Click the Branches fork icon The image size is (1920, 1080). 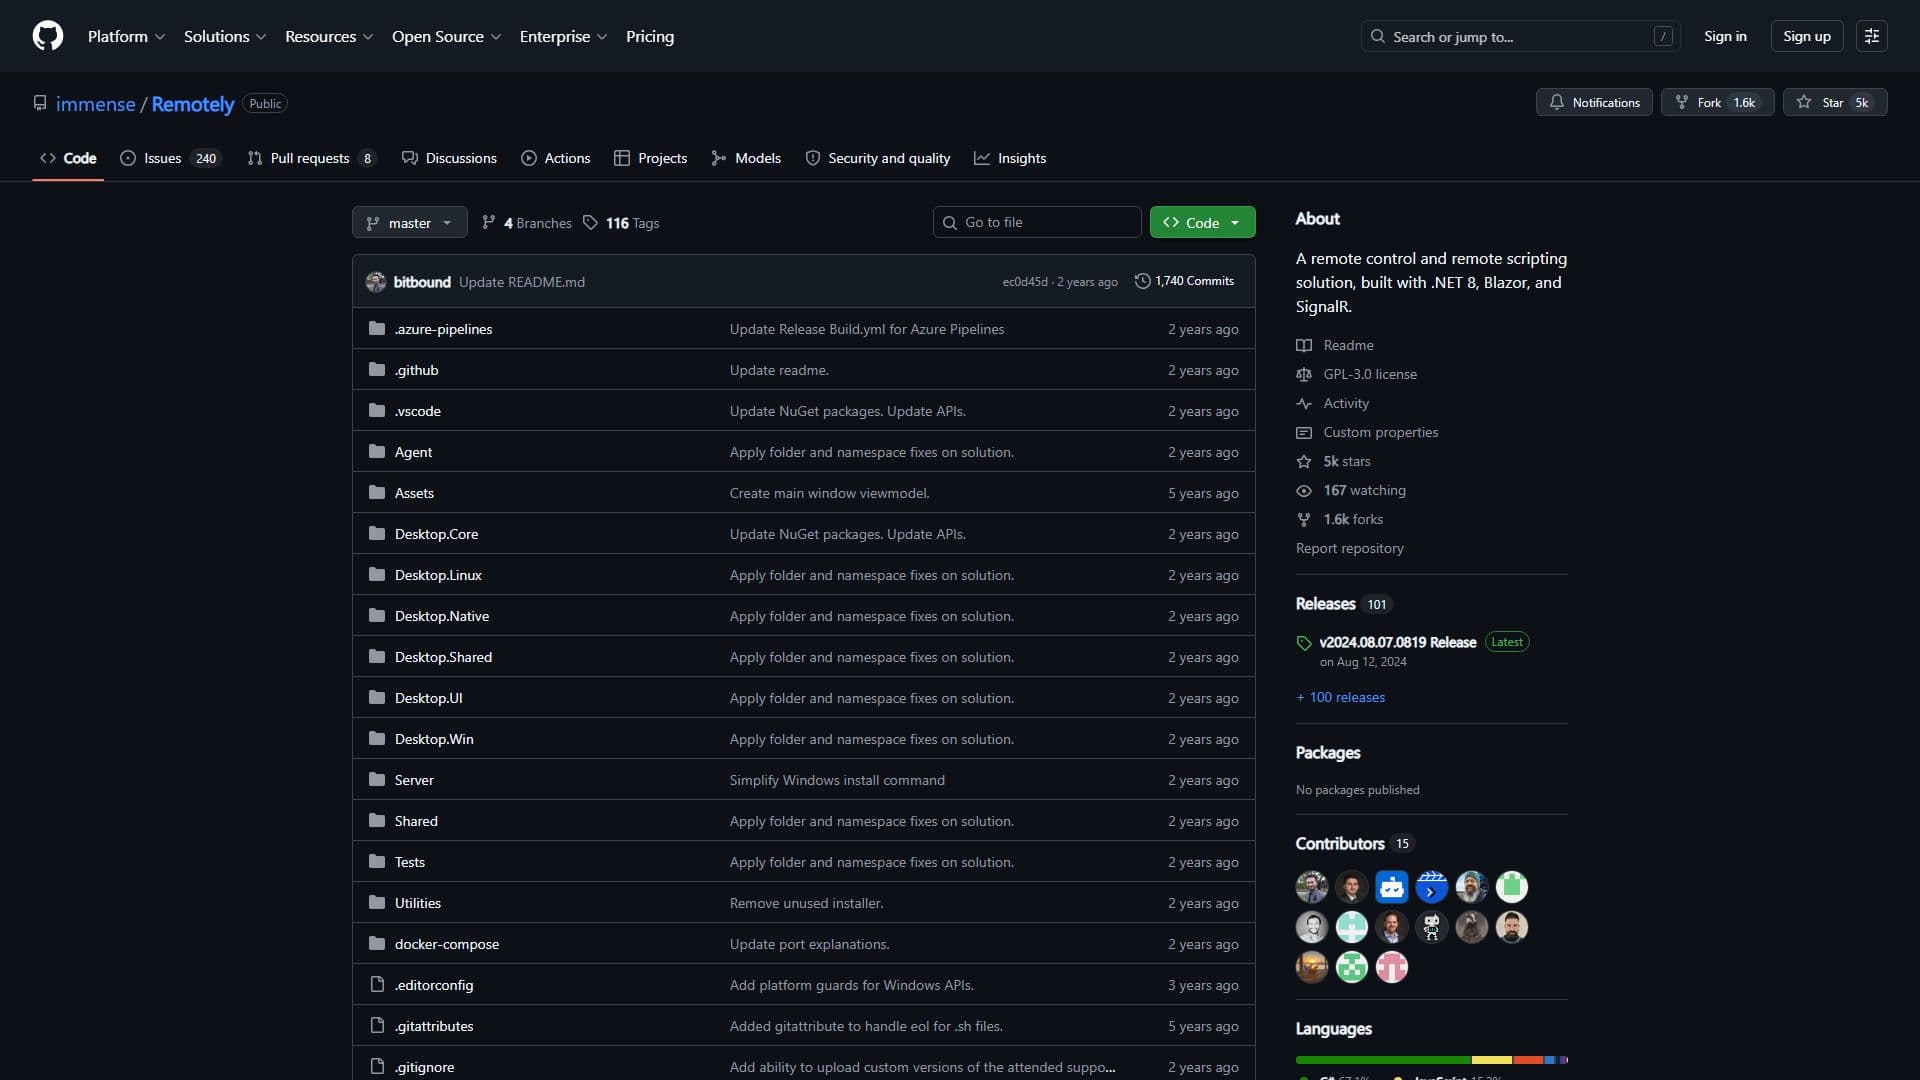(x=489, y=223)
